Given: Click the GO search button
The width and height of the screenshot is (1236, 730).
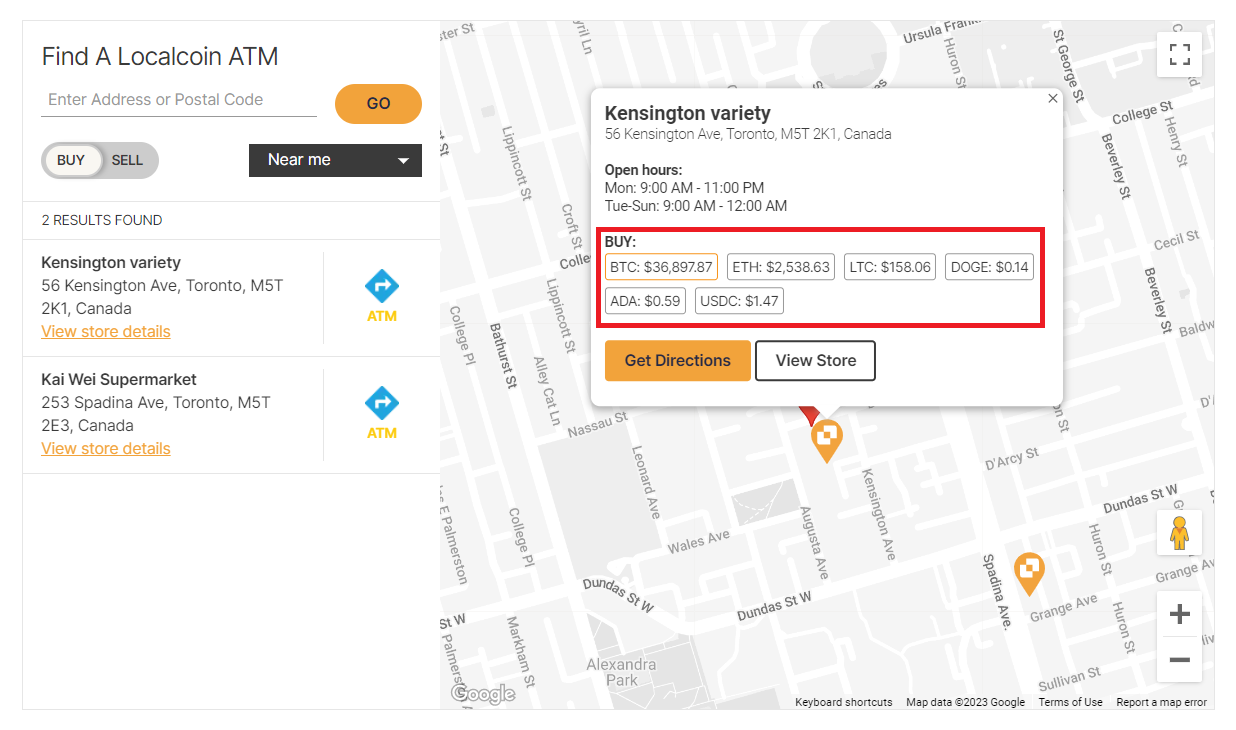Looking at the screenshot, I should pyautogui.click(x=378, y=104).
